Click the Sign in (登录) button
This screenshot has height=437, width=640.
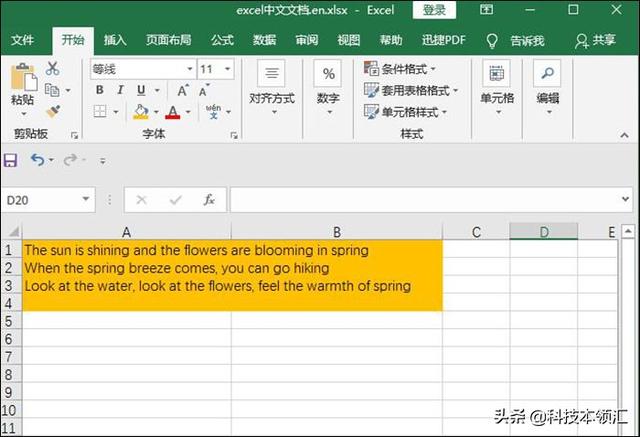pos(434,10)
